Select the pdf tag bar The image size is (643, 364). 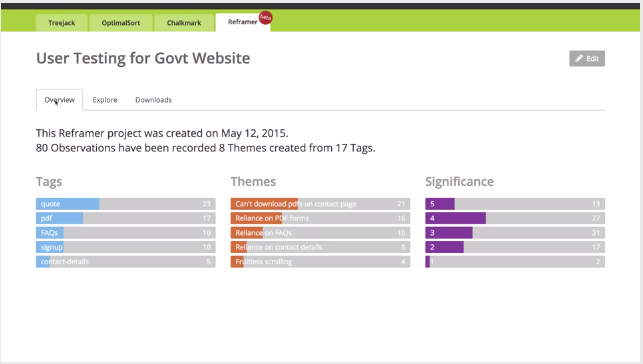point(125,218)
